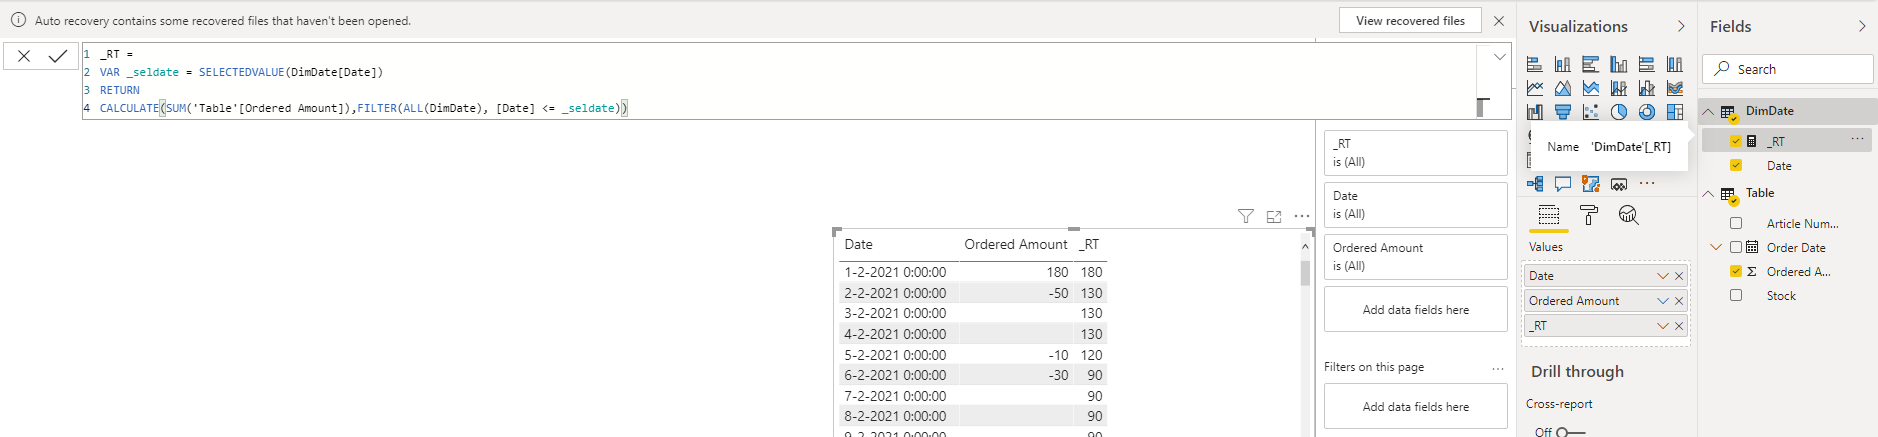This screenshot has height=437, width=1878.
Task: Select the waterfall chart visual
Action: (1535, 112)
